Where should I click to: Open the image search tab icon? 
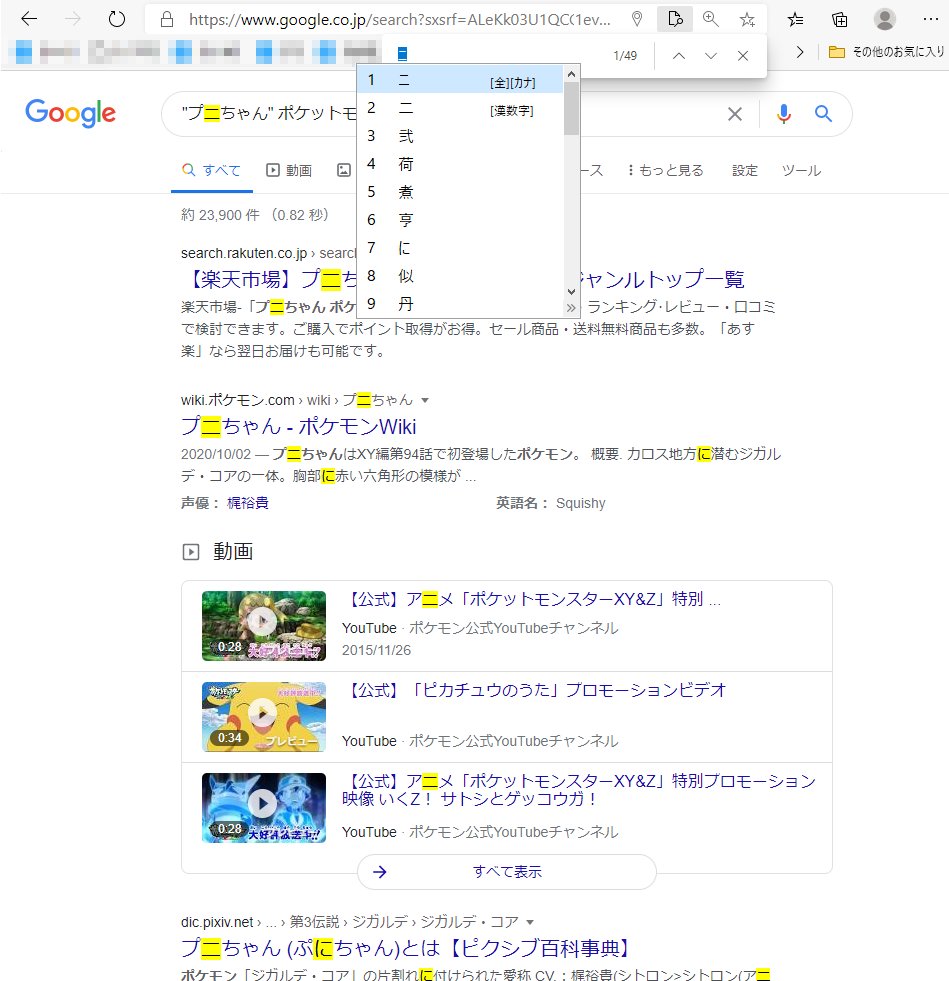click(344, 170)
